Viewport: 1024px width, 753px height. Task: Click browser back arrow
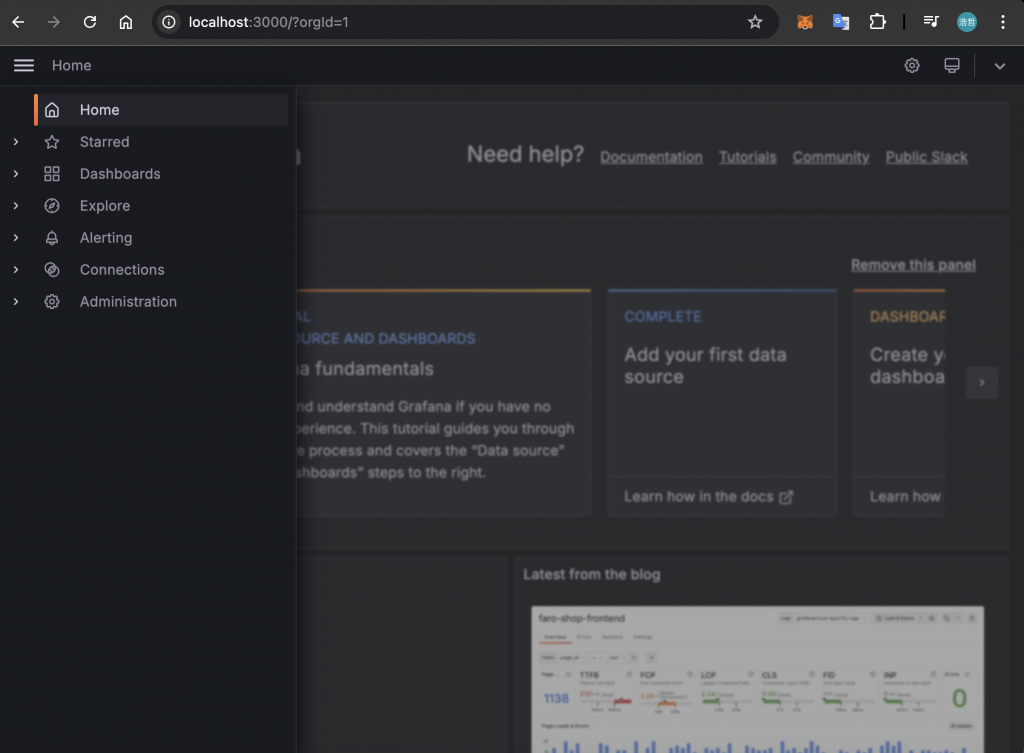point(18,22)
